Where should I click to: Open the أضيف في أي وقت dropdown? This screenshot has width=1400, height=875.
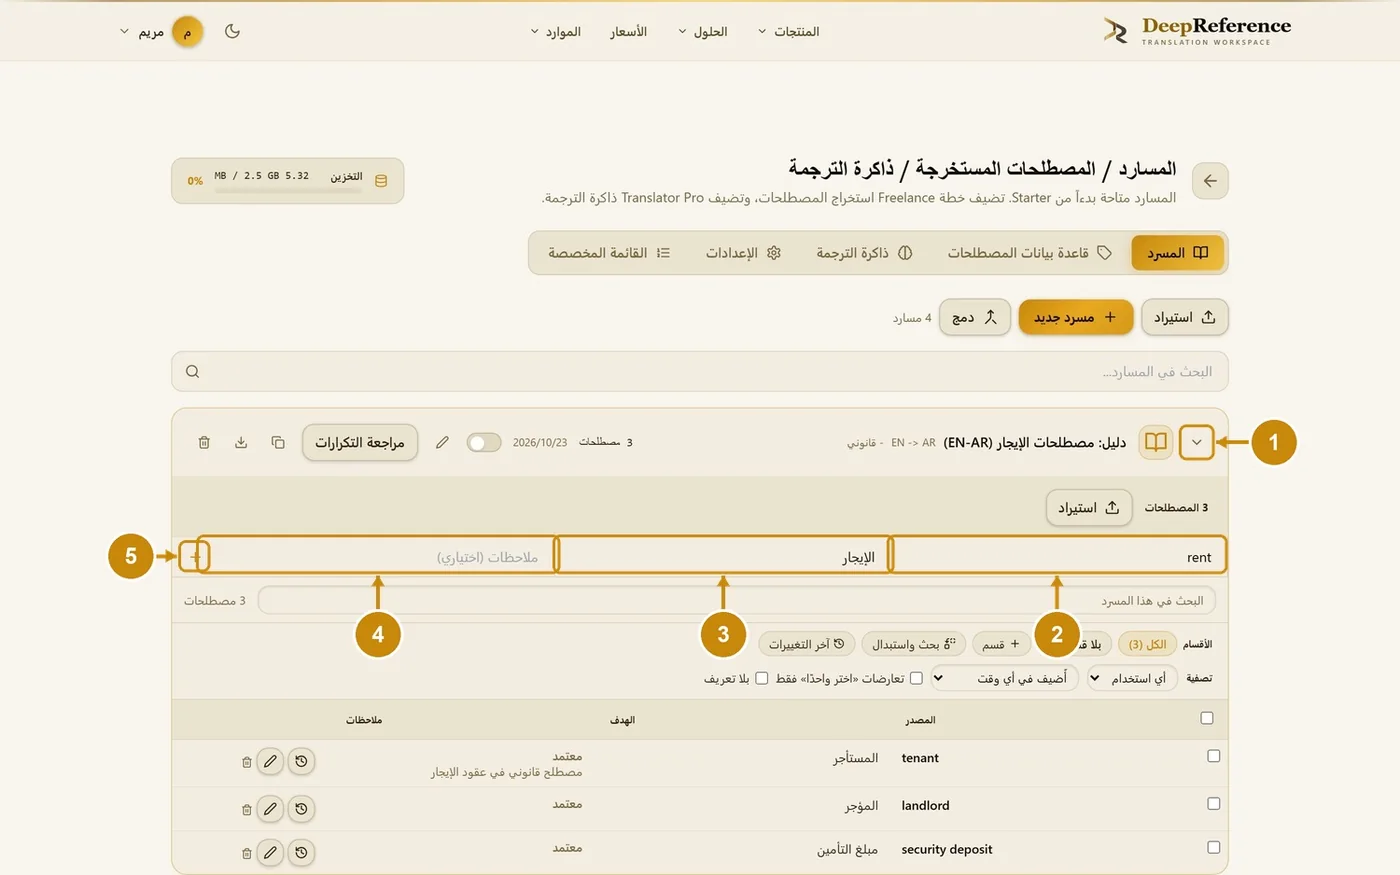[x=1004, y=678]
